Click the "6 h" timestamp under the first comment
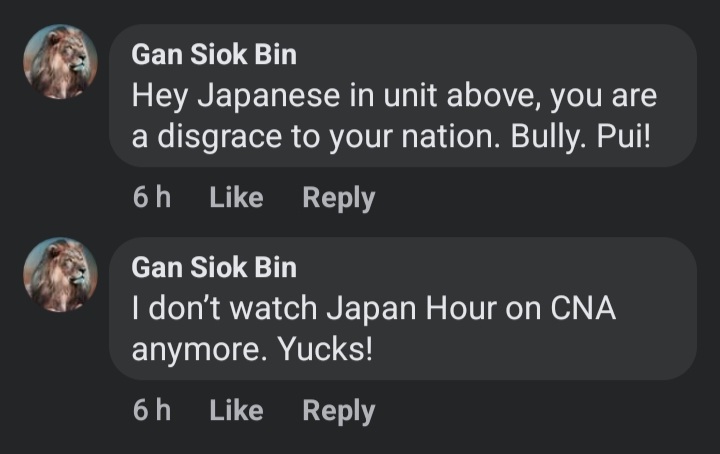Viewport: 720px width, 454px height. (x=151, y=198)
